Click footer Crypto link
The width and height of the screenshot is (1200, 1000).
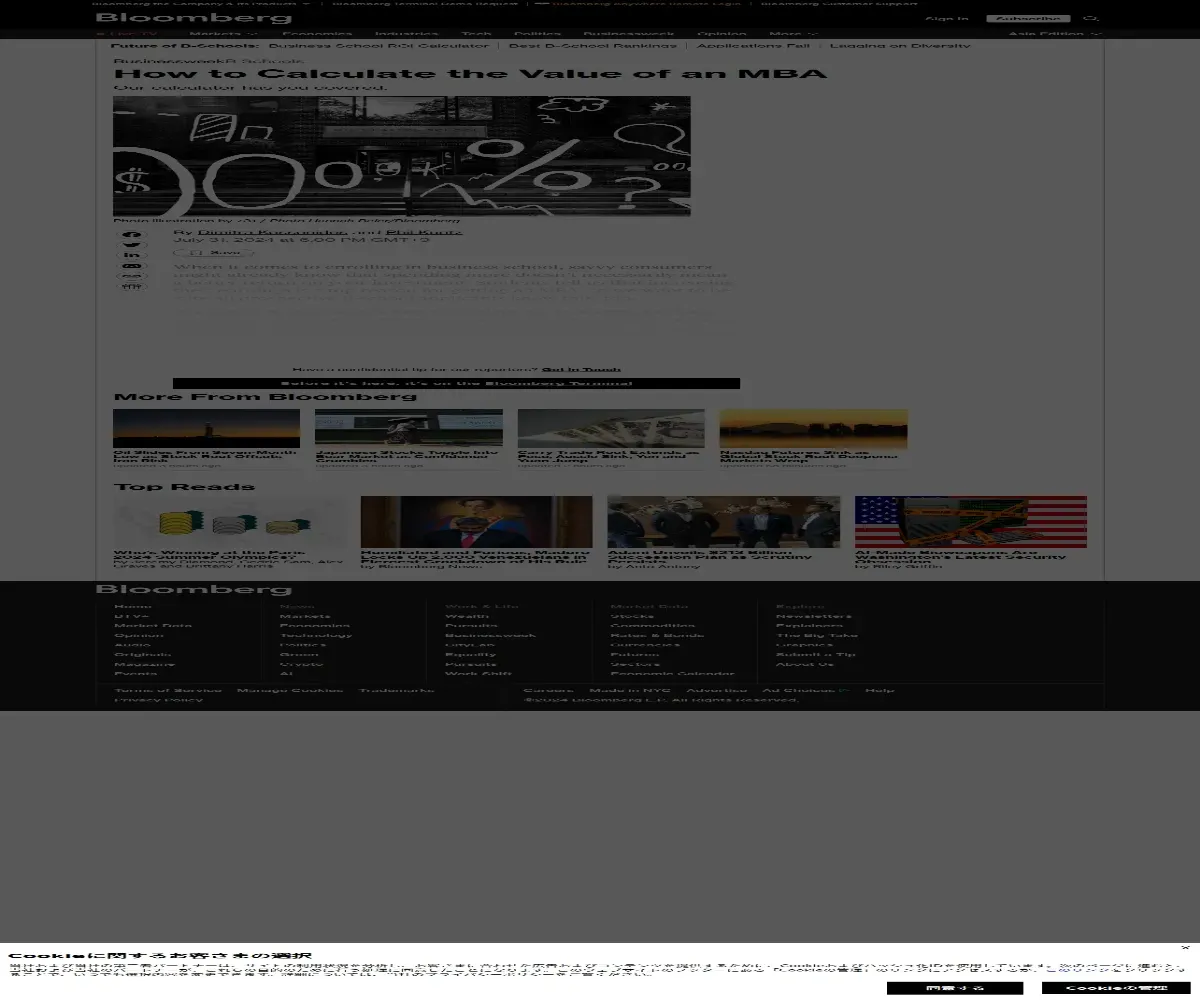[301, 664]
